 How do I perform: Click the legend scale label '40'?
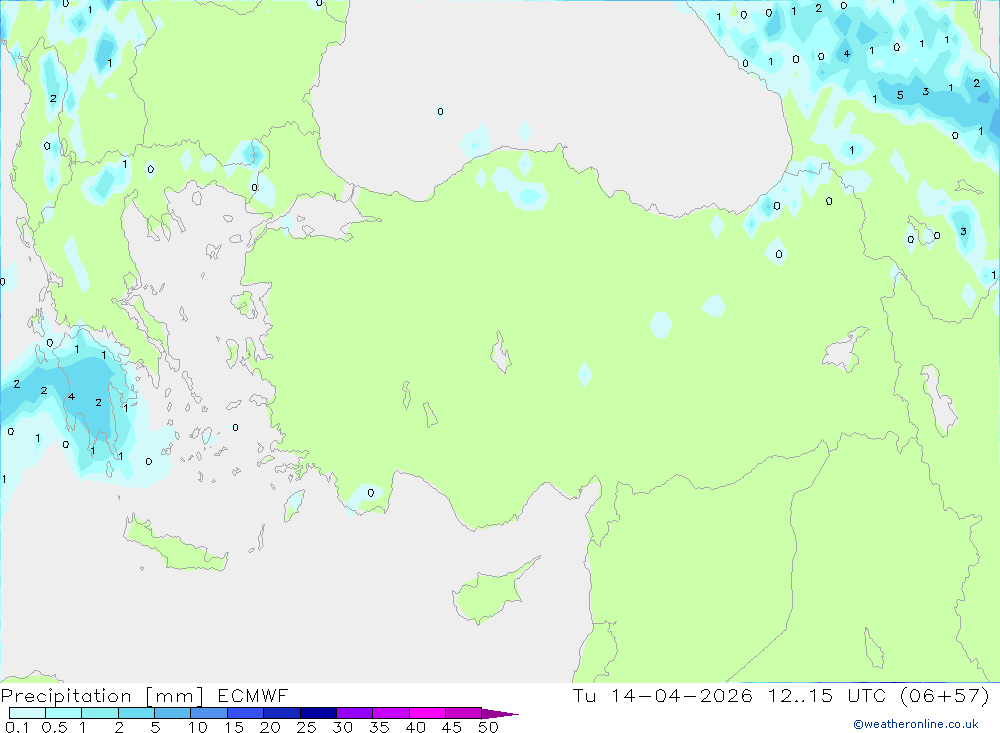click(x=416, y=727)
